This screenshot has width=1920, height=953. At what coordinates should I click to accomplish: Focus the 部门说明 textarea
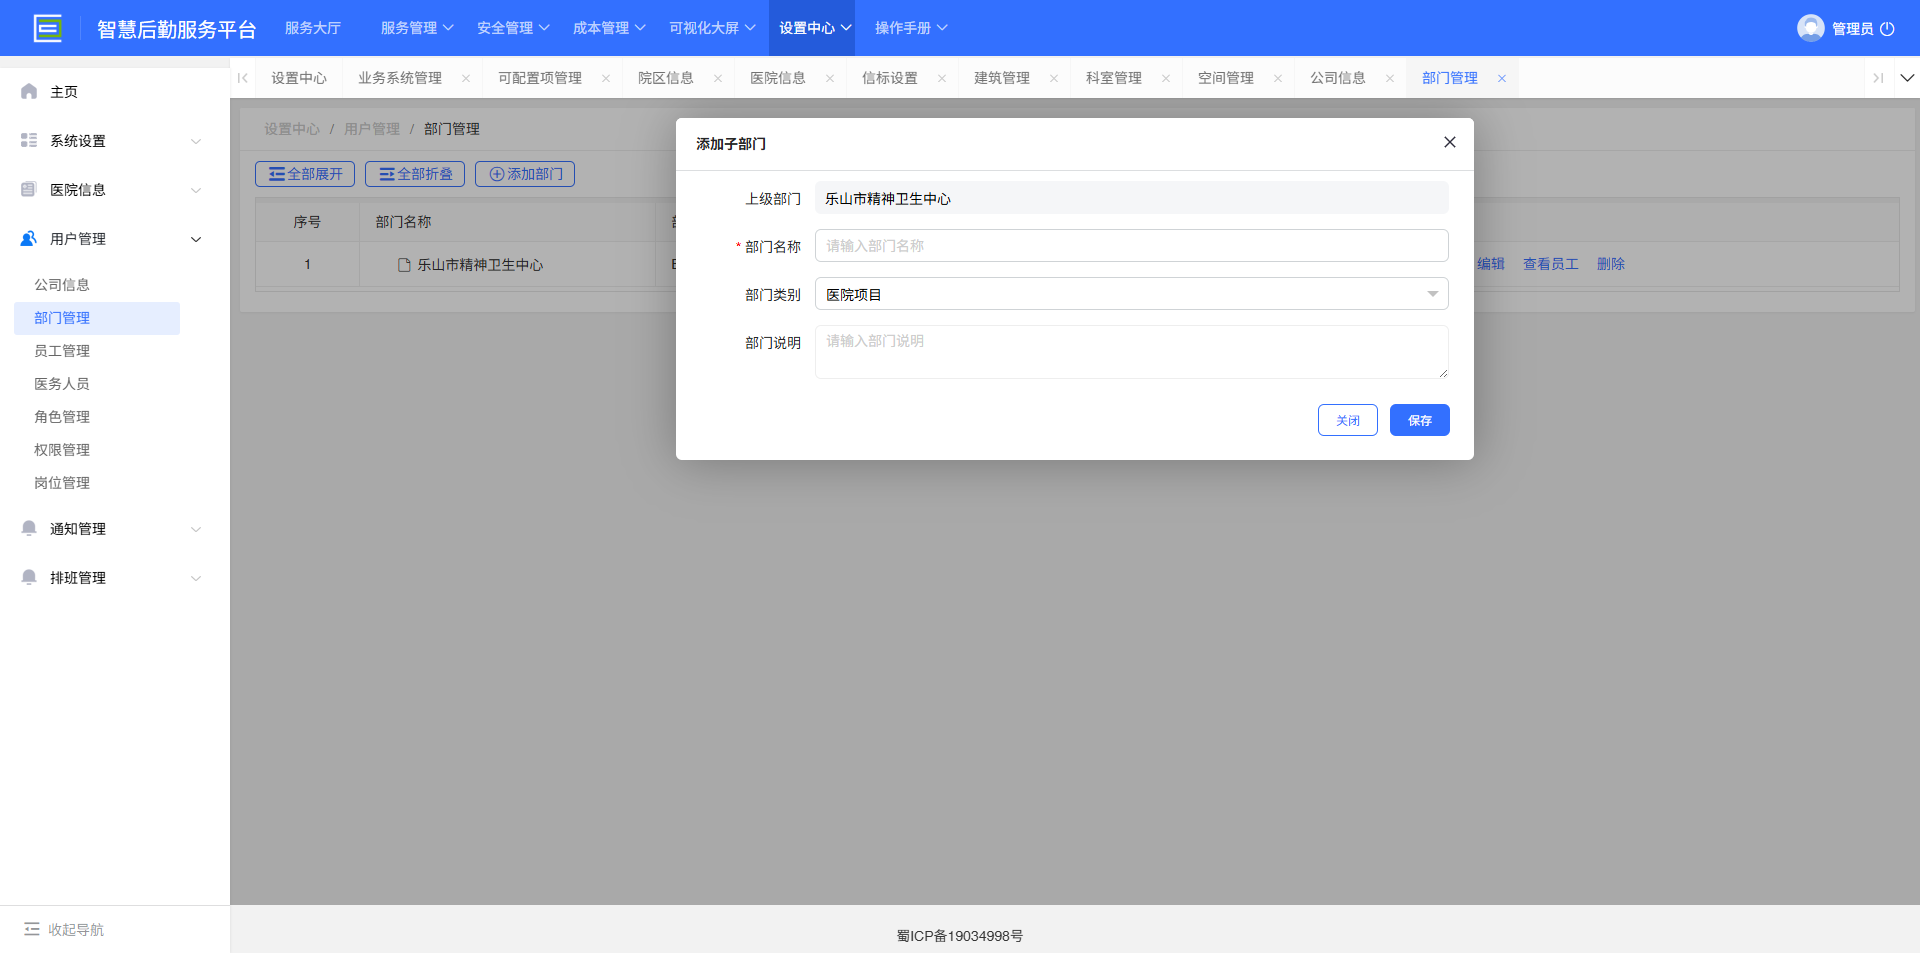tap(1132, 352)
